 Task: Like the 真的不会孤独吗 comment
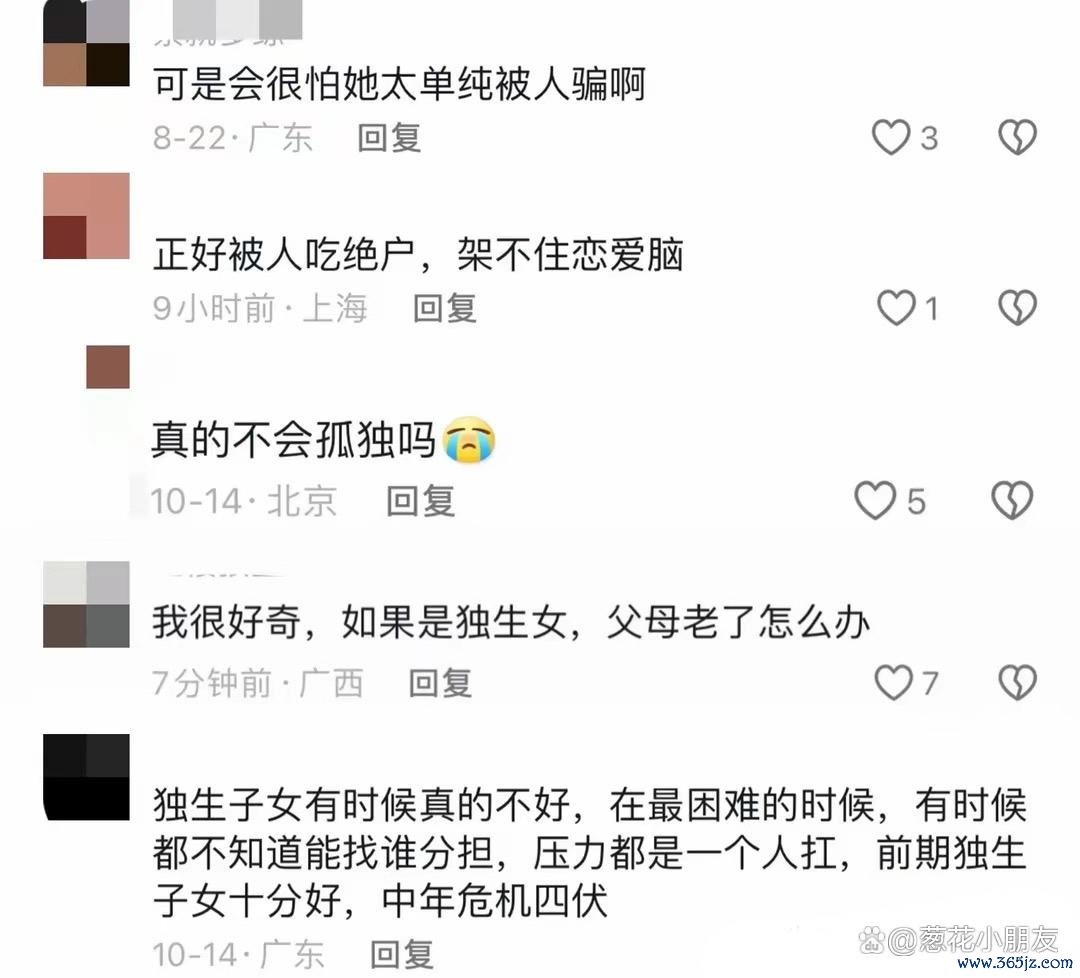[875, 500]
